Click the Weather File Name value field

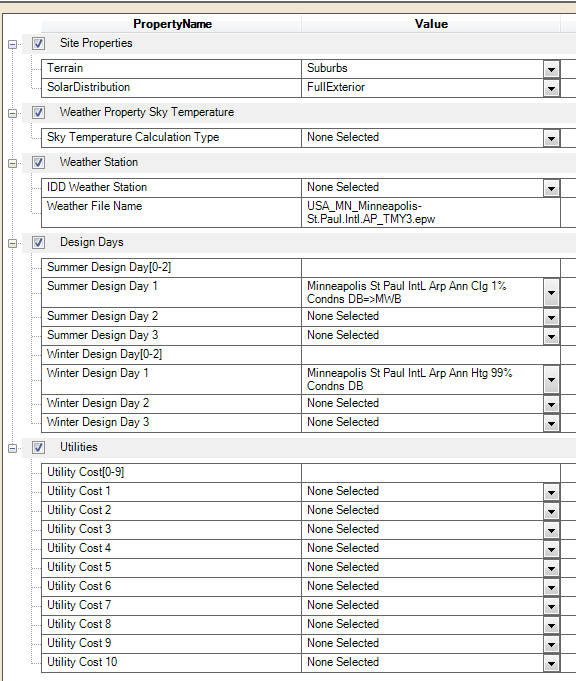[x=430, y=212]
